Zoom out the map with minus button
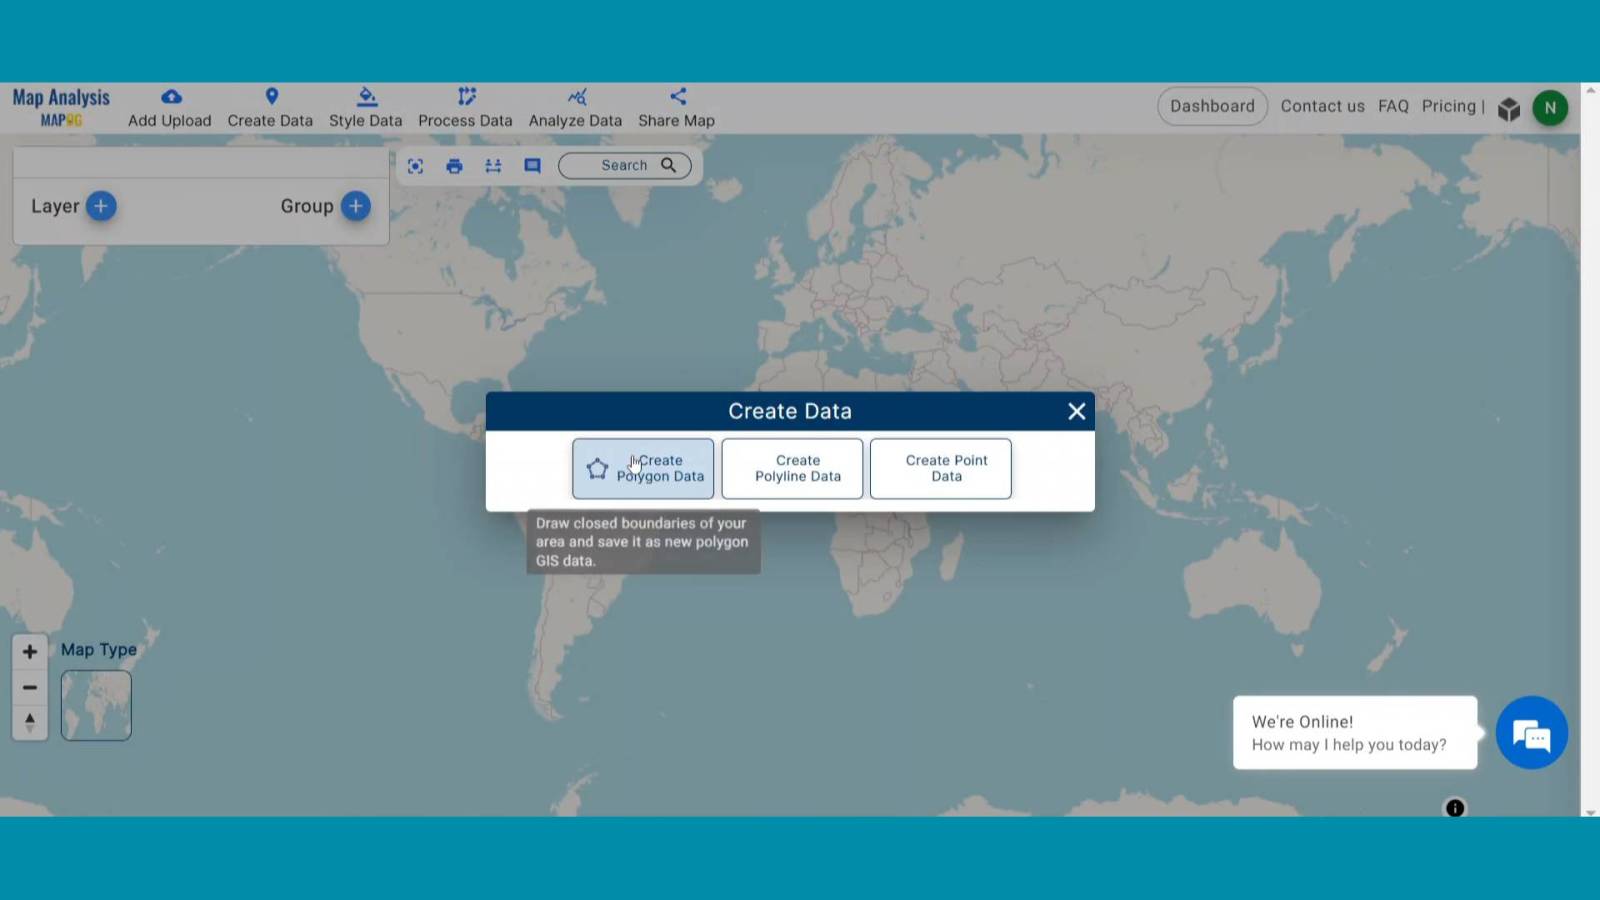This screenshot has width=1600, height=900. click(30, 687)
